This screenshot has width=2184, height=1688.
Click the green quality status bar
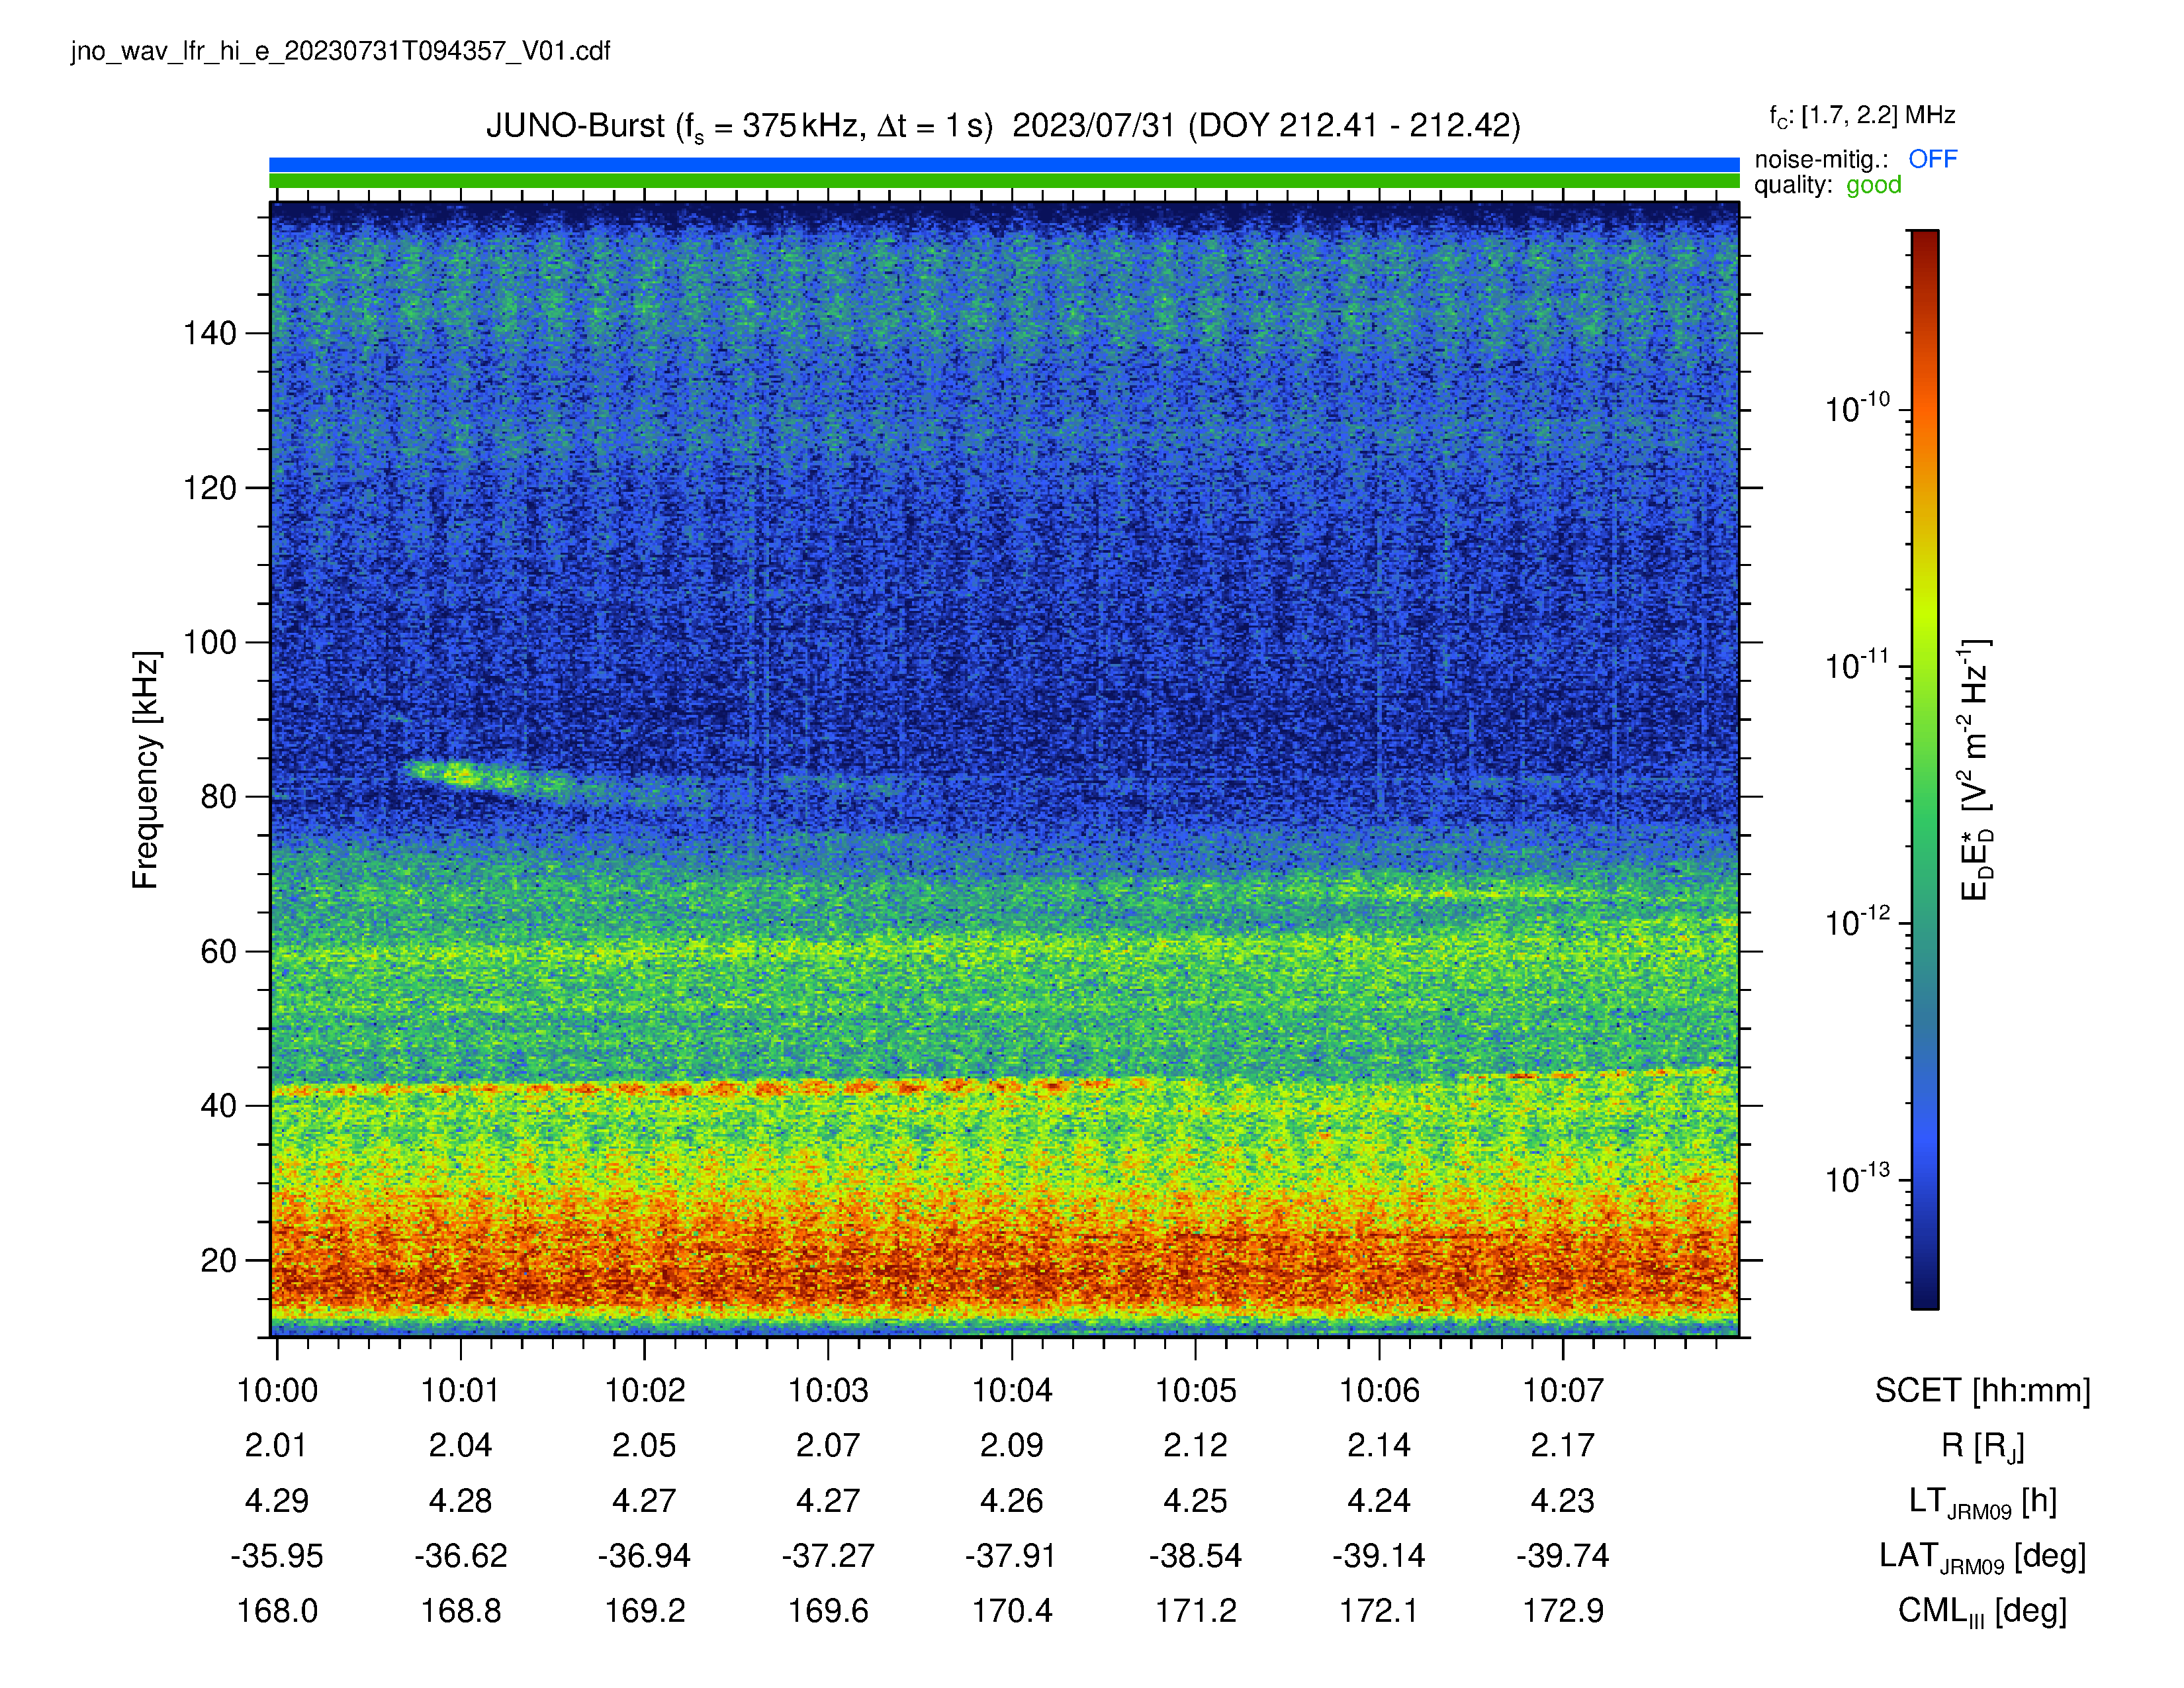pyautogui.click(x=1004, y=181)
